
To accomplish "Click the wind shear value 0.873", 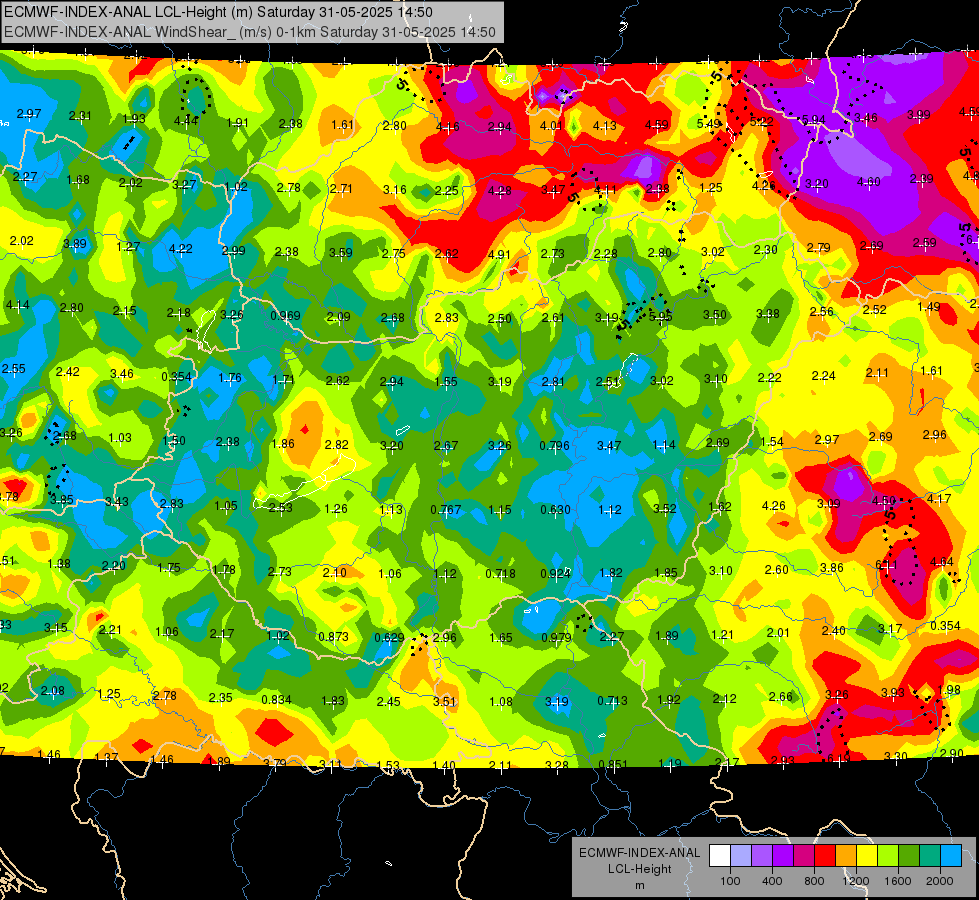I will pos(333,637).
